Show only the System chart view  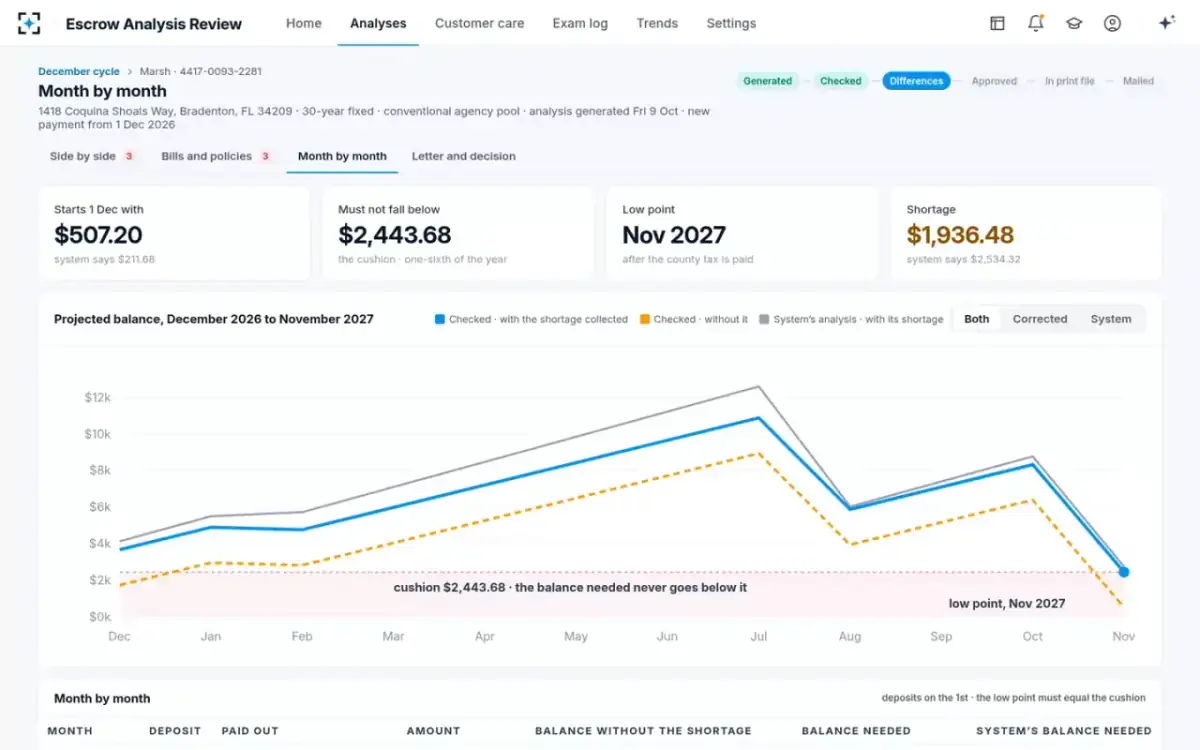(1111, 319)
